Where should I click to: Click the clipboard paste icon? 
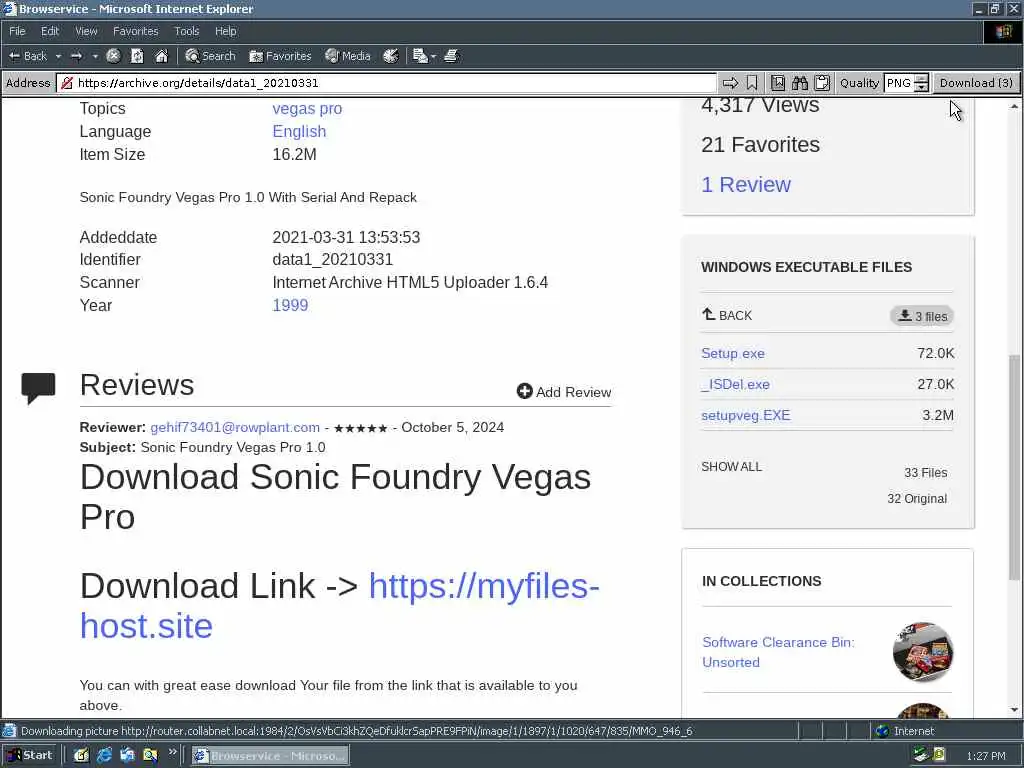(x=822, y=83)
